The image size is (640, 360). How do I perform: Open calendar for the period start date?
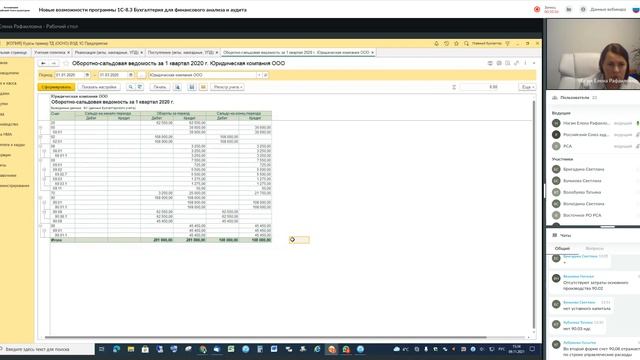87,75
